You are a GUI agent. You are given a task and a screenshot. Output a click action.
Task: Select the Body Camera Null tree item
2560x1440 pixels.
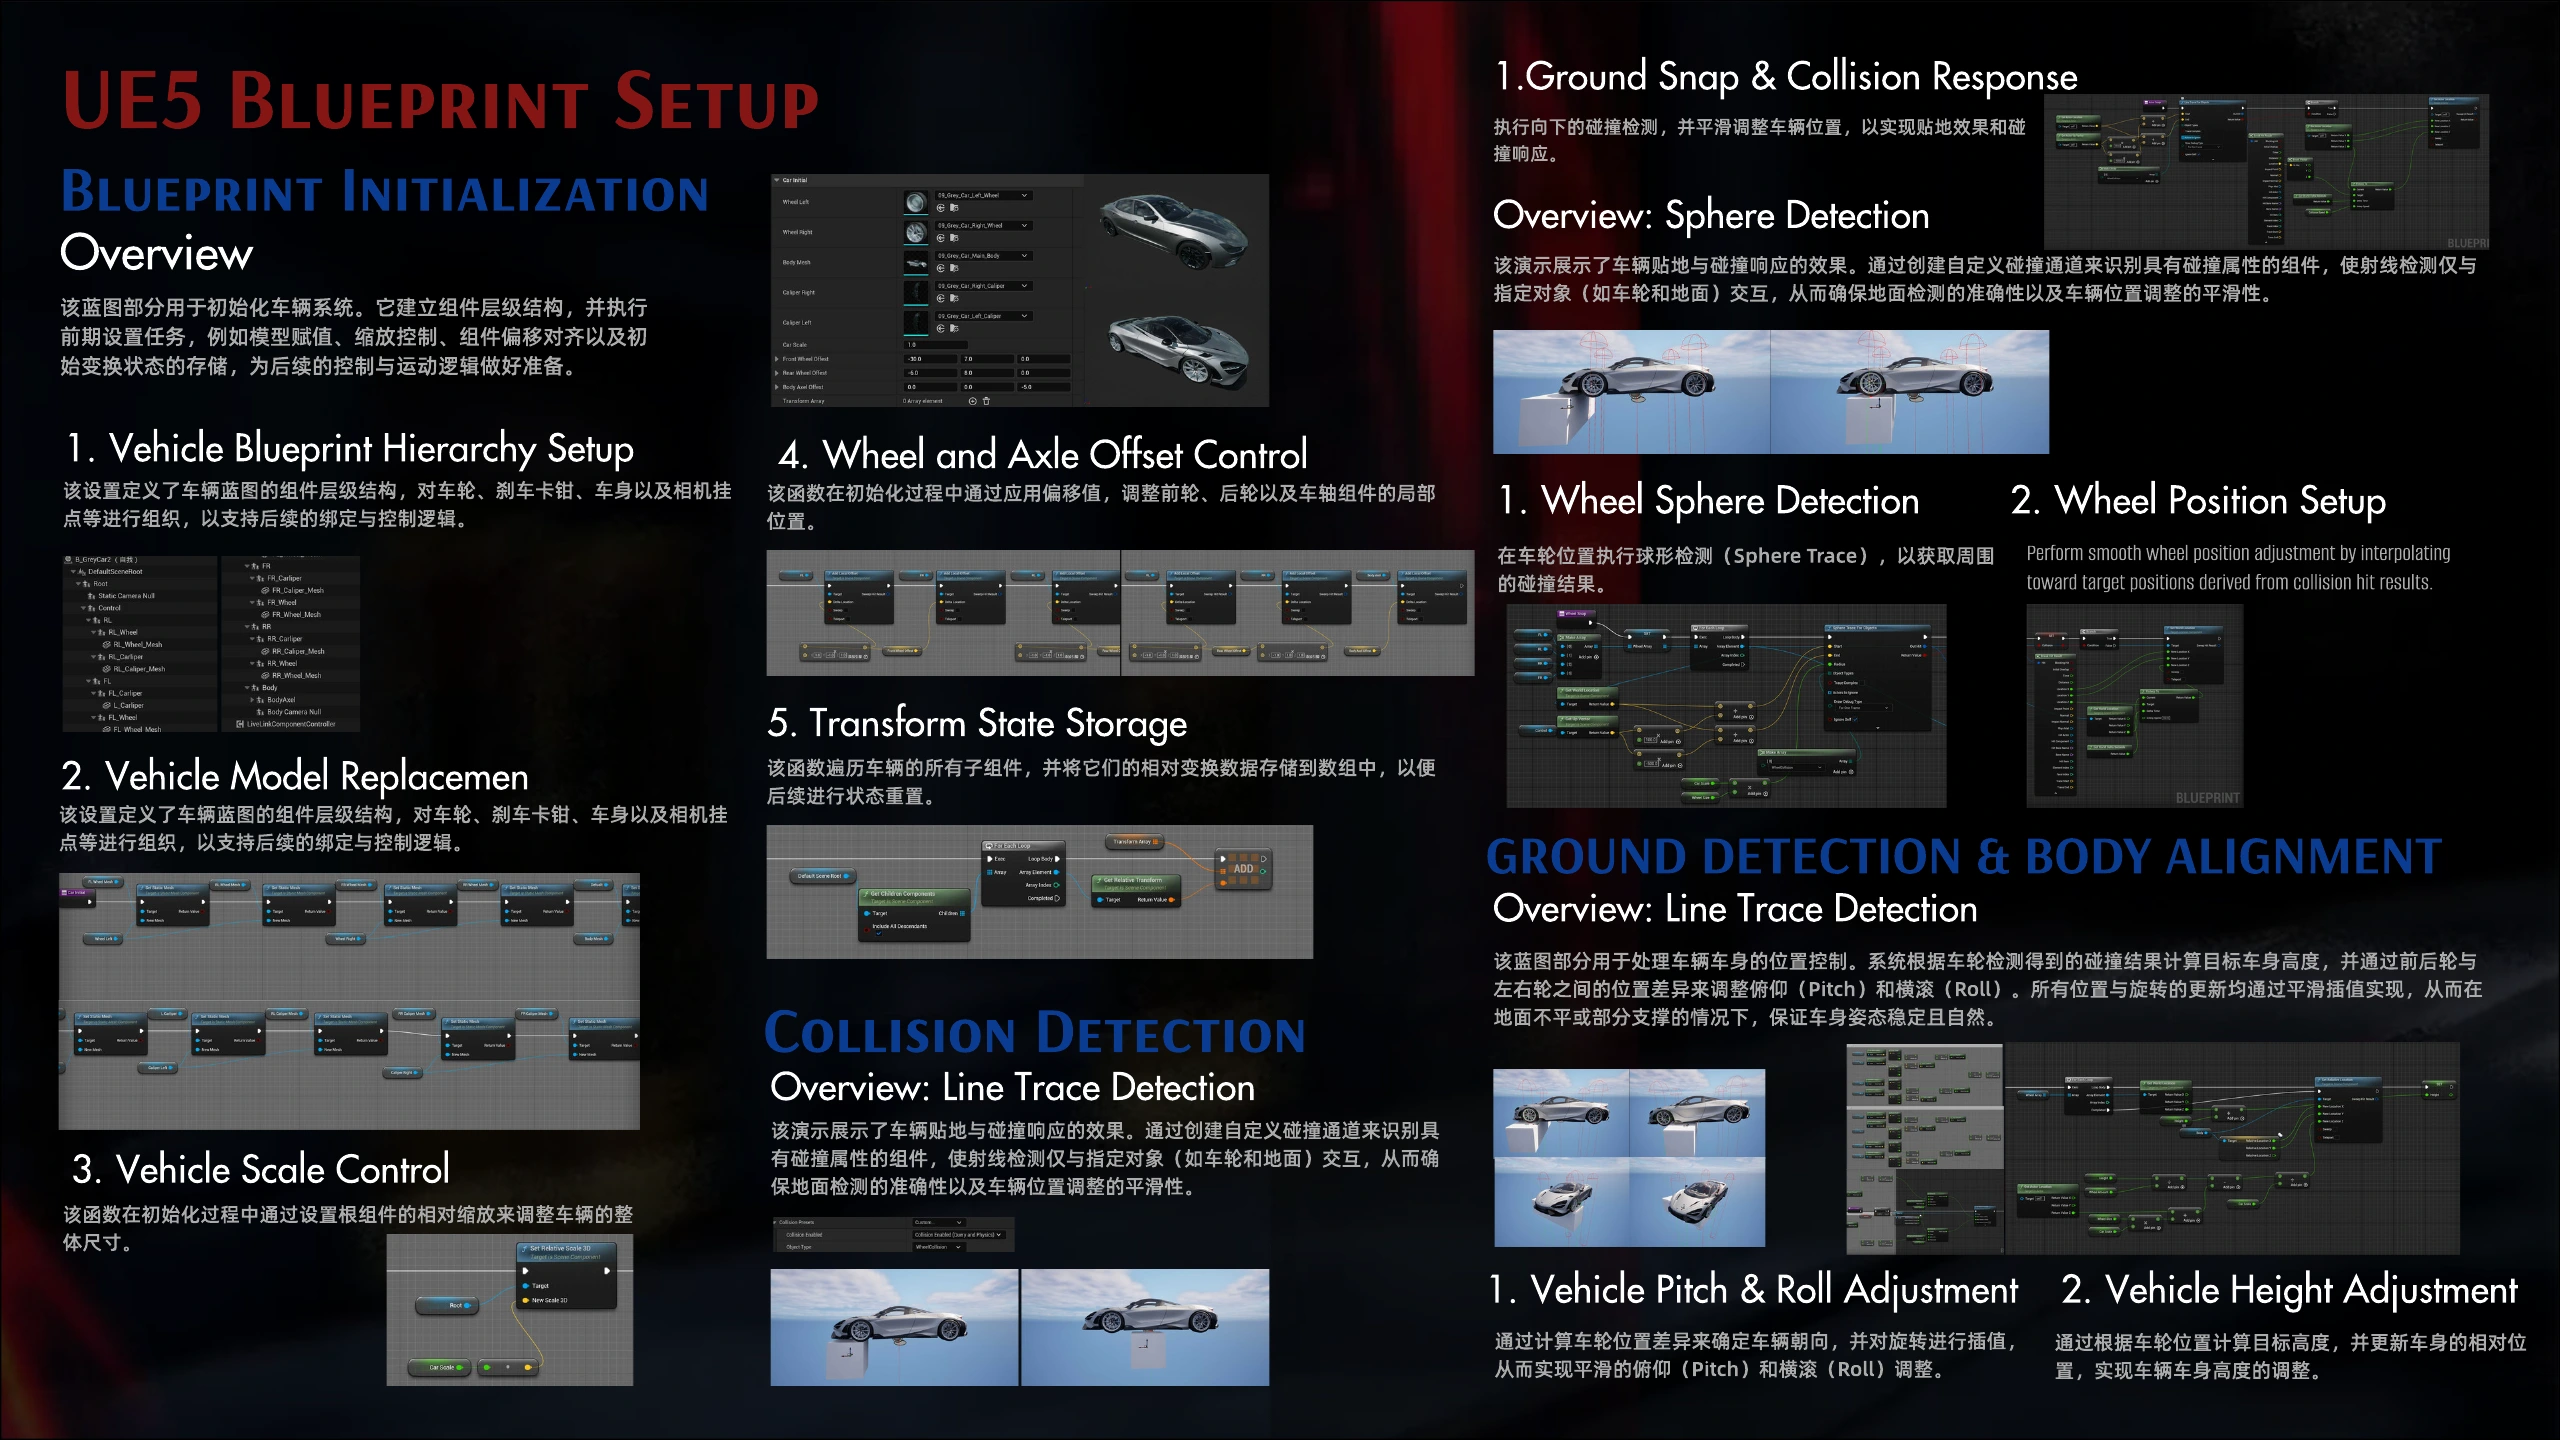[x=294, y=712]
